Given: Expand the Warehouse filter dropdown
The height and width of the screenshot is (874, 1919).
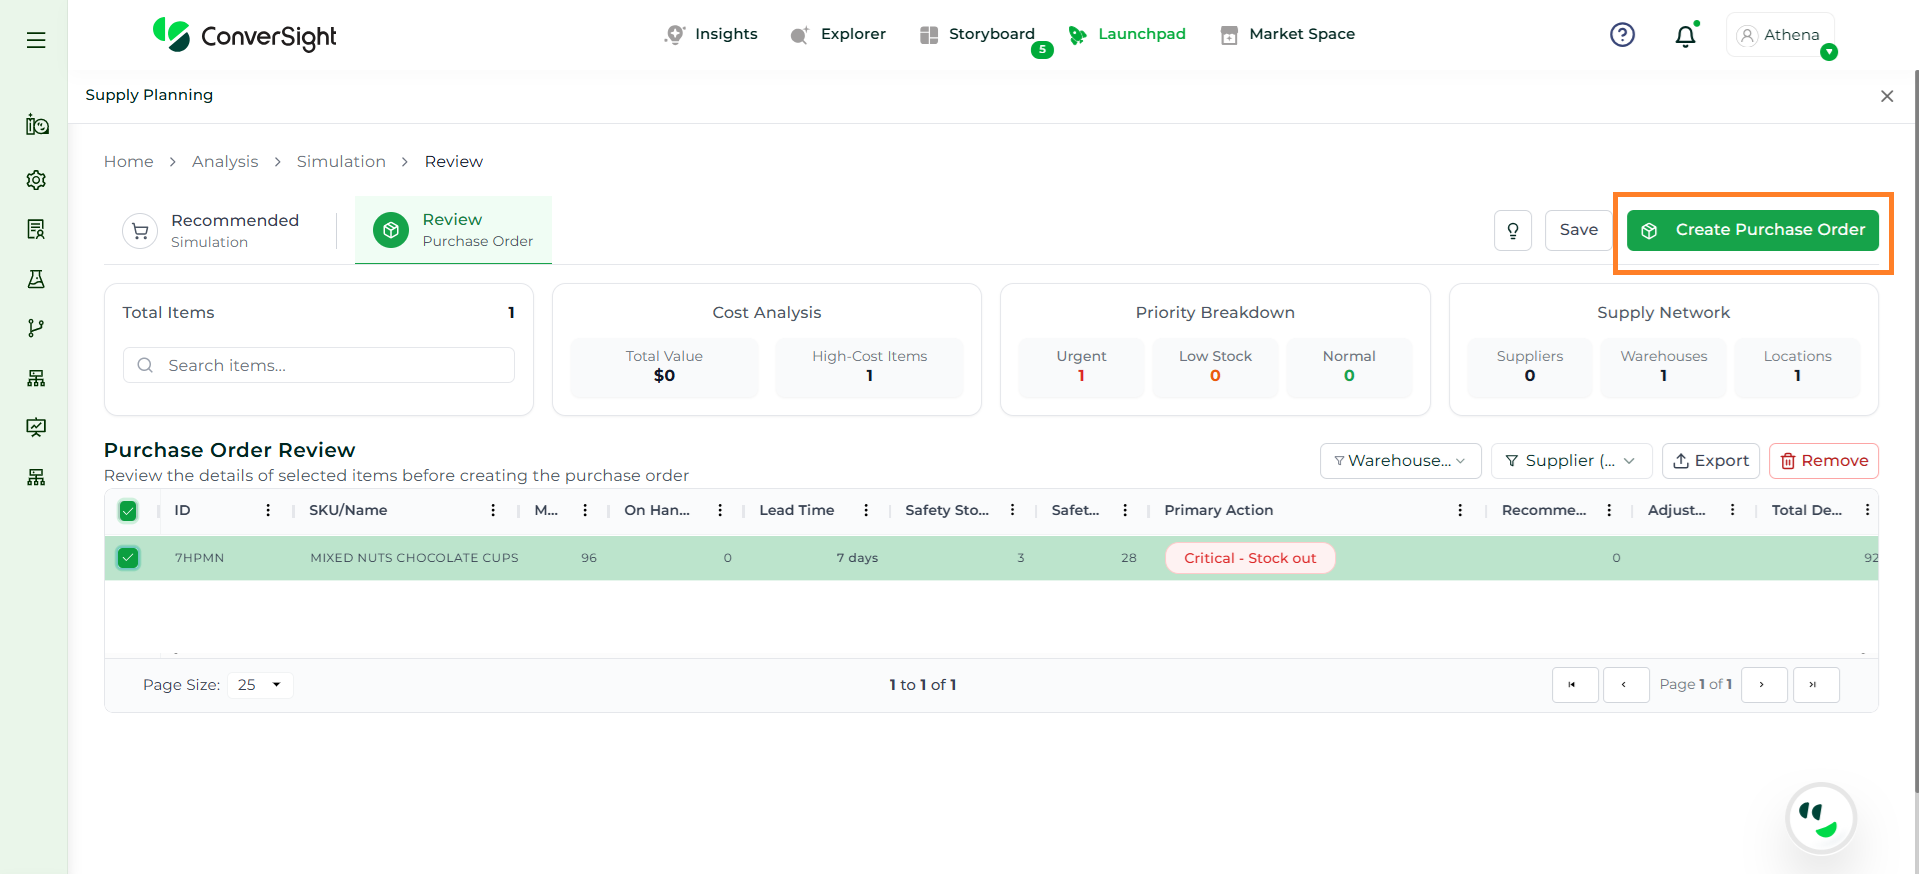Looking at the screenshot, I should (1399, 461).
